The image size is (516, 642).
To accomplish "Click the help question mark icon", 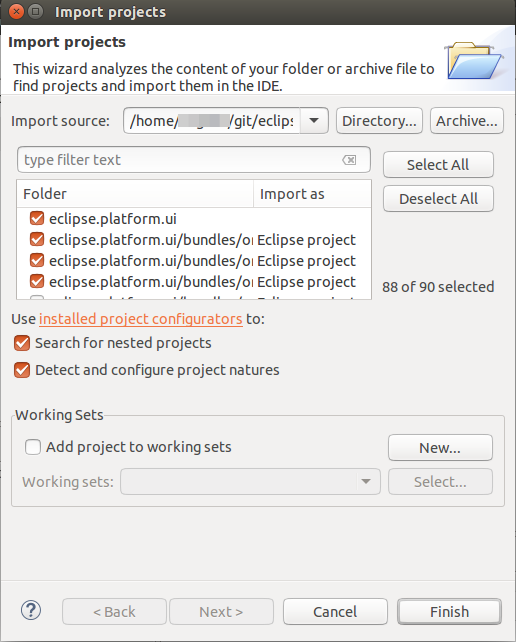I will [31, 610].
